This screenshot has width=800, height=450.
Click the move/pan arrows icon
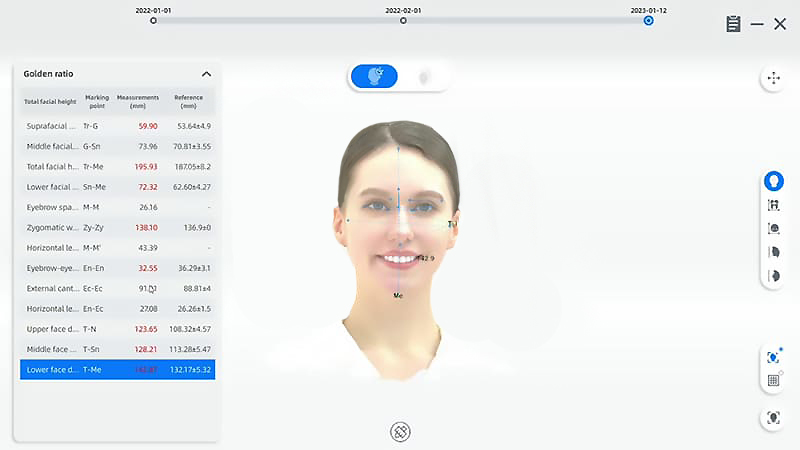tap(773, 78)
